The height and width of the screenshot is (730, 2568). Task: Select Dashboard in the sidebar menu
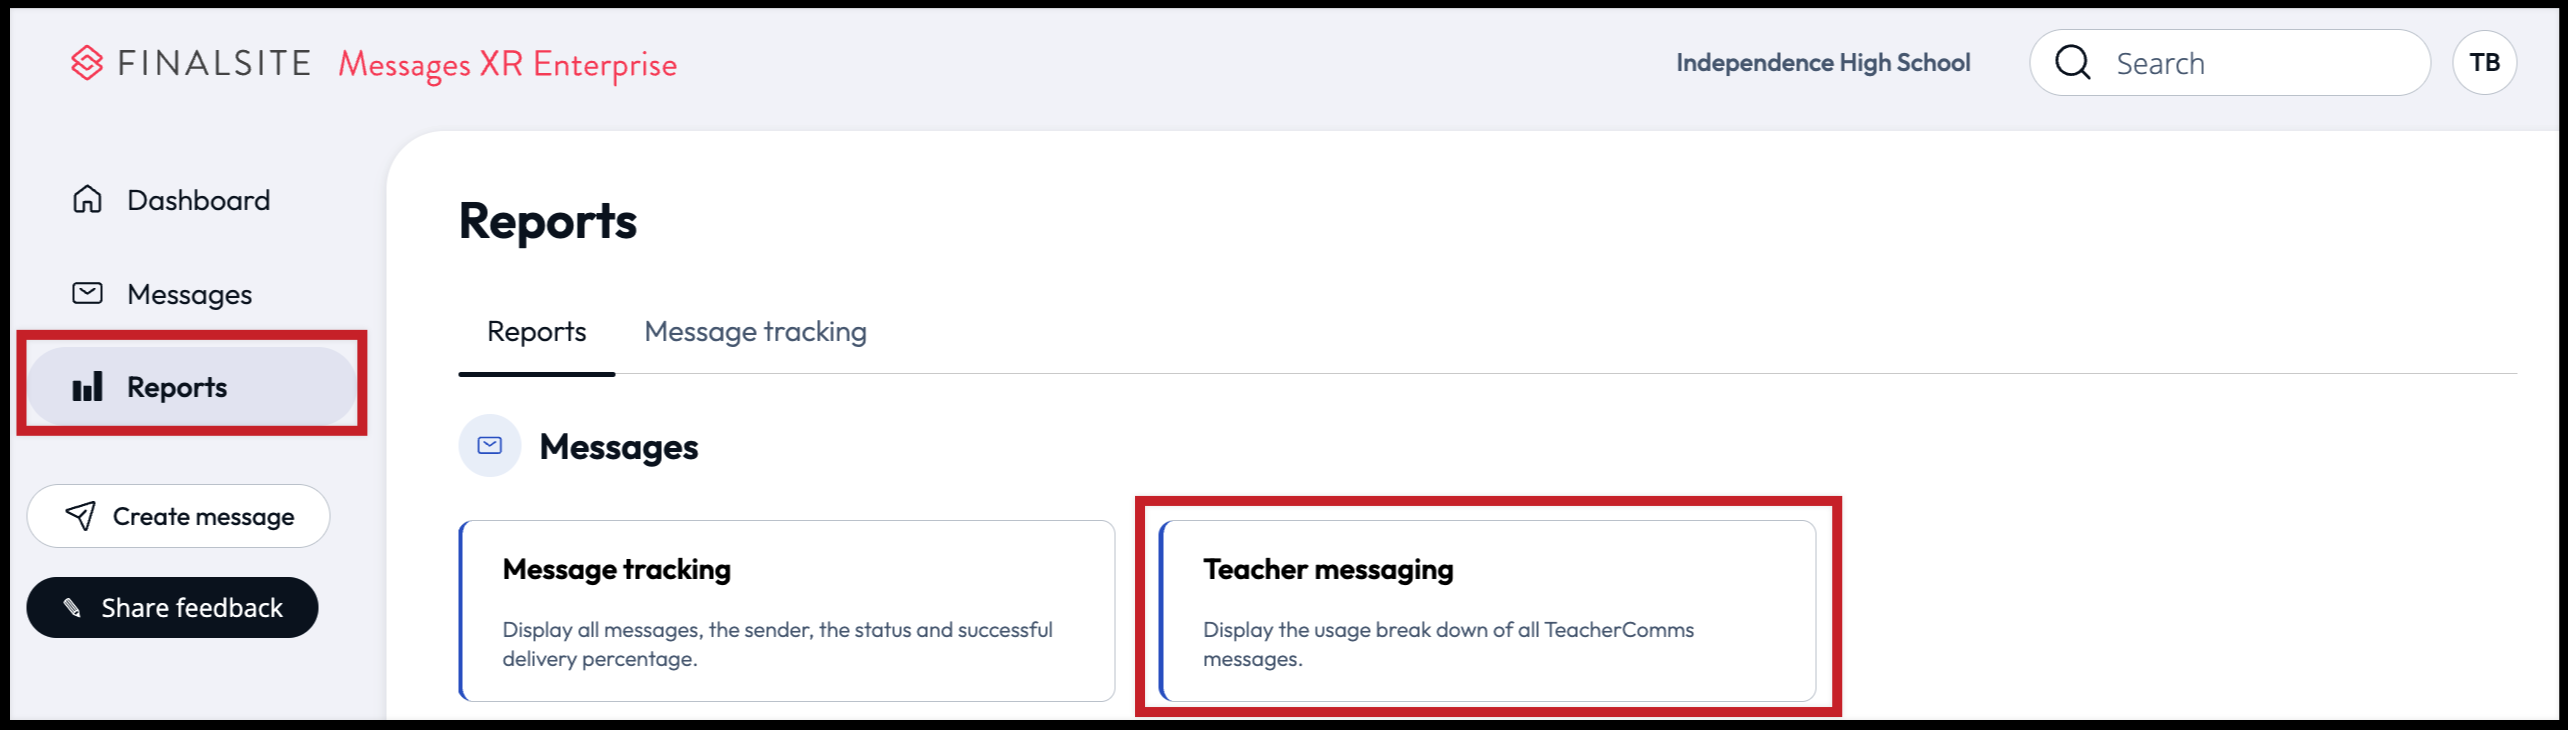point(198,199)
